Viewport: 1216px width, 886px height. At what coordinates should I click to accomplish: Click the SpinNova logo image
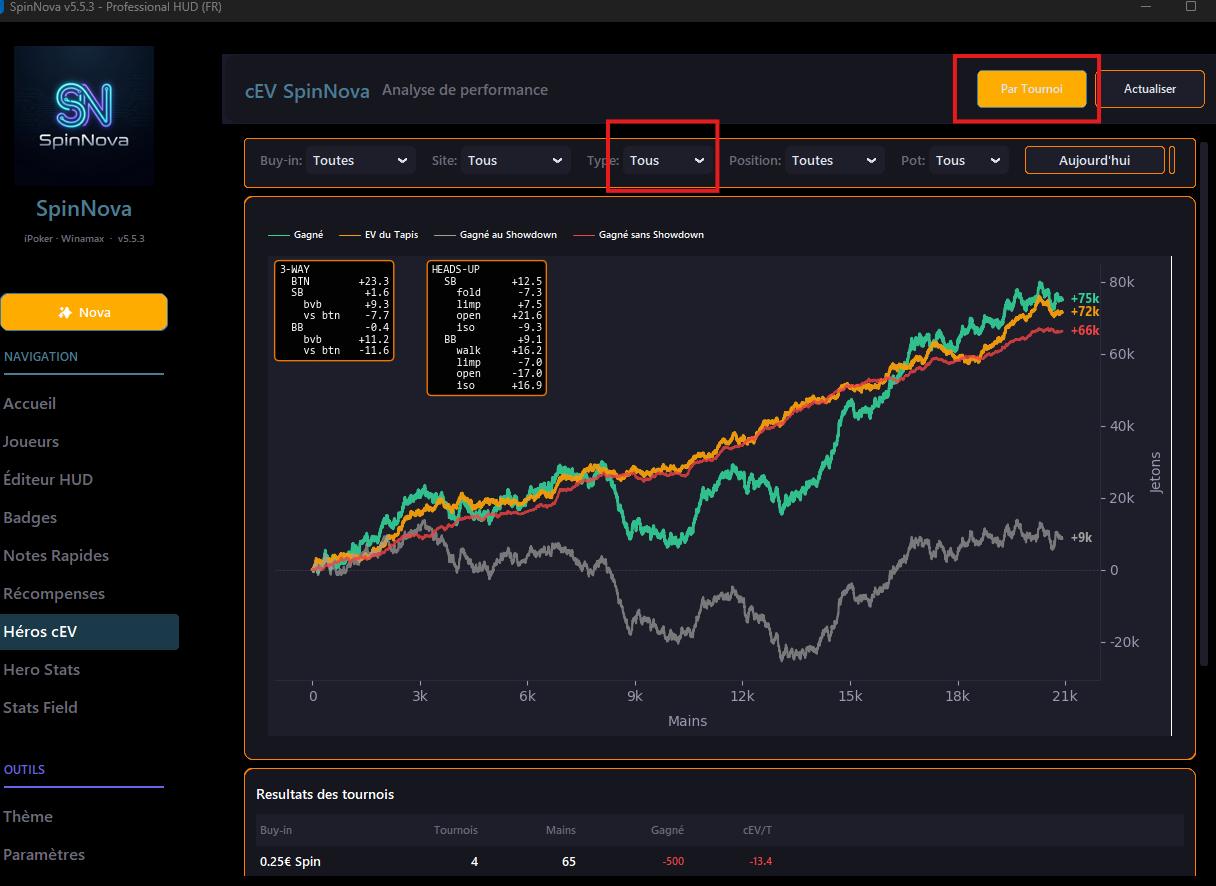(84, 115)
